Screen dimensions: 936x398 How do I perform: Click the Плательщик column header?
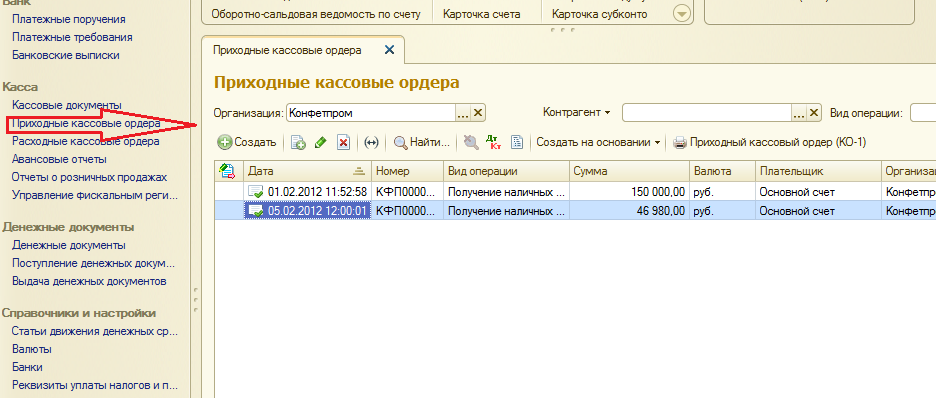click(x=818, y=171)
